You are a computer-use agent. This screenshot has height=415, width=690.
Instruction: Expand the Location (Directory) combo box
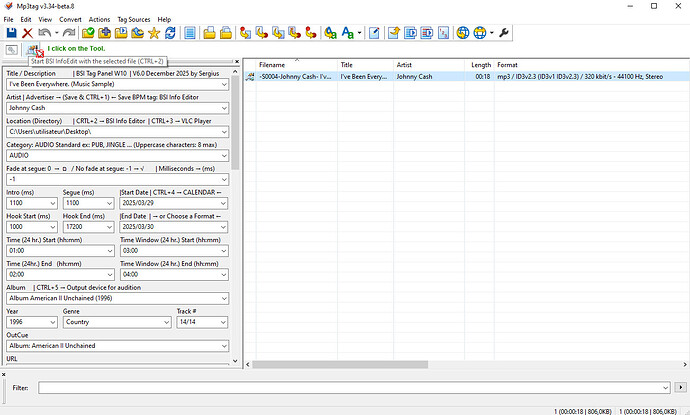(224, 132)
